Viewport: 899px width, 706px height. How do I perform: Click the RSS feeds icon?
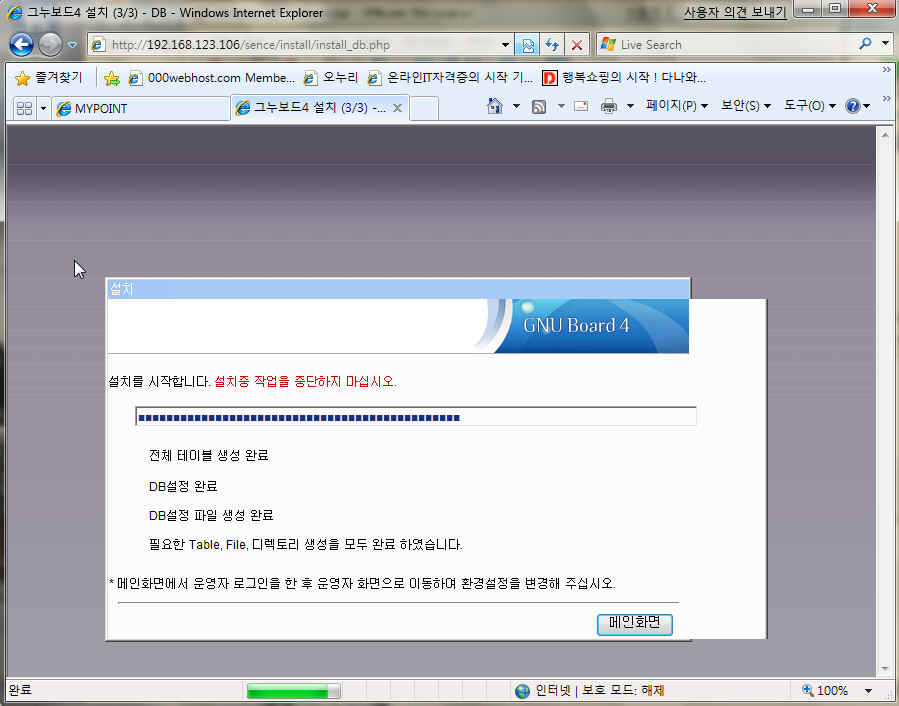539,107
